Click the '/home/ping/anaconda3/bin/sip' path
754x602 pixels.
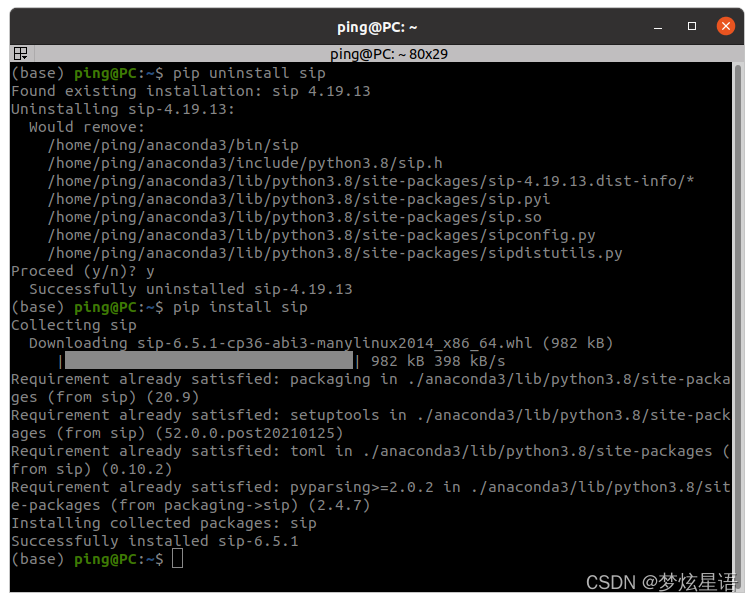tap(173, 145)
